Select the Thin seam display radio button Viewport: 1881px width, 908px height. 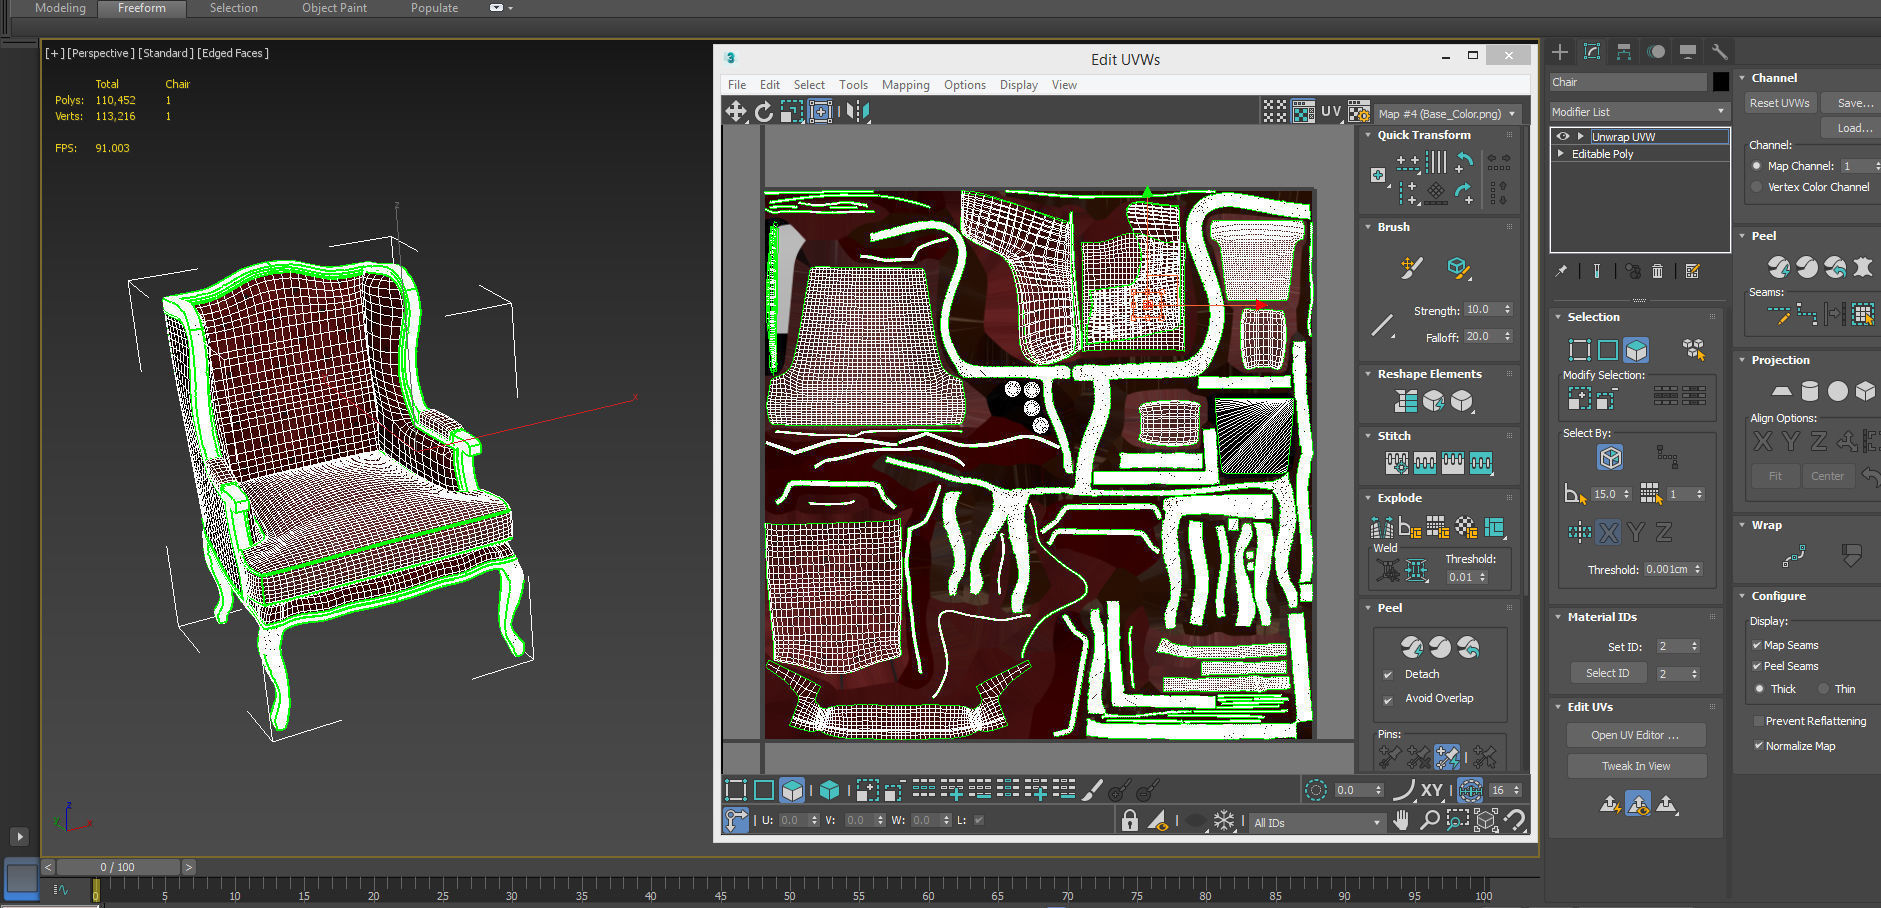tap(1824, 689)
